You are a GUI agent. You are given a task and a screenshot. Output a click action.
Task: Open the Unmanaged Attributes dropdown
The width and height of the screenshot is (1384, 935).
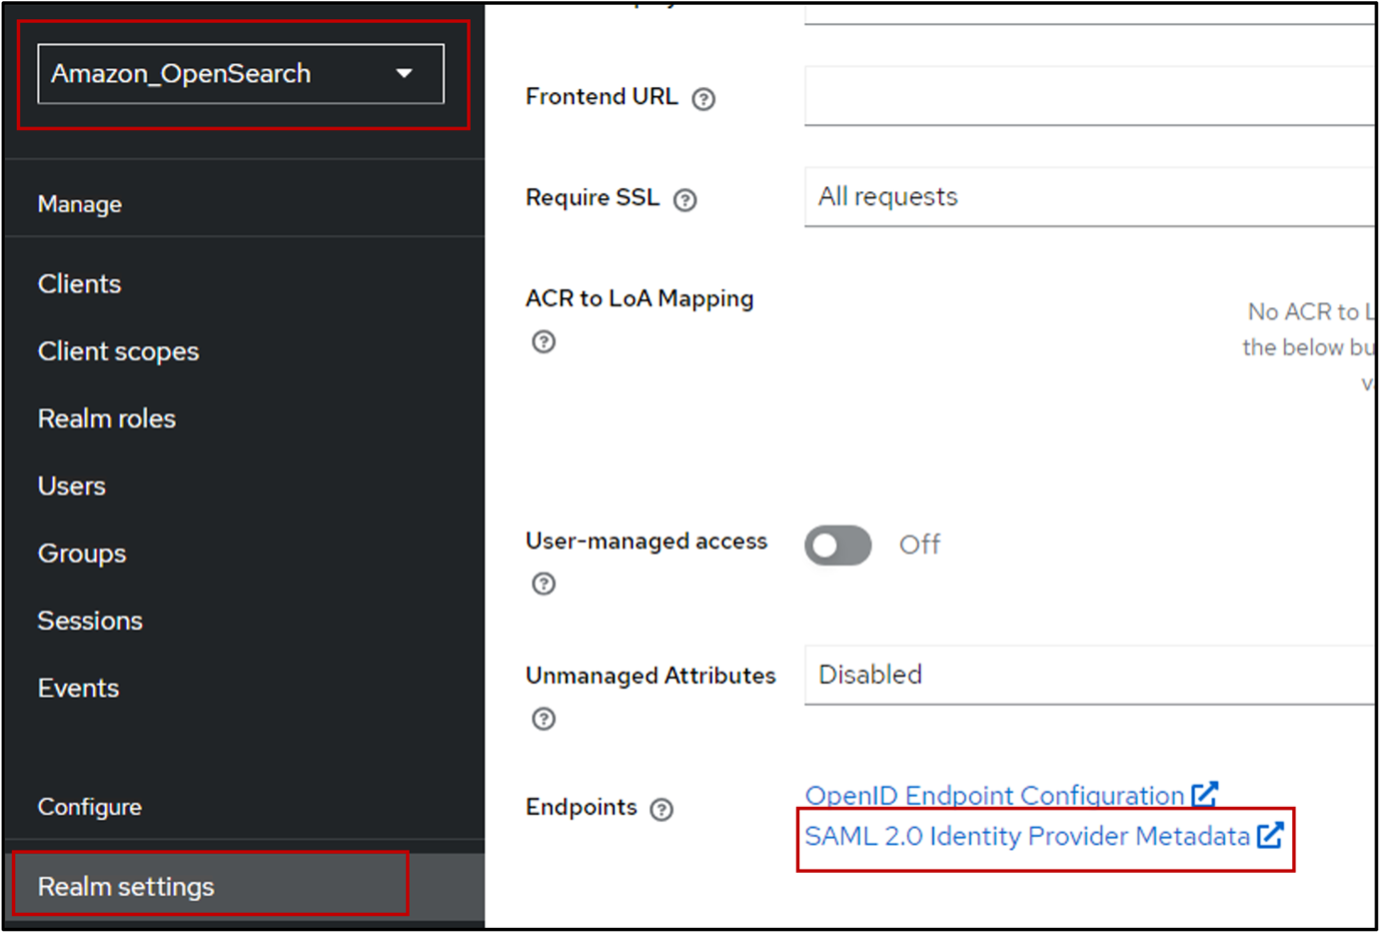1090,675
